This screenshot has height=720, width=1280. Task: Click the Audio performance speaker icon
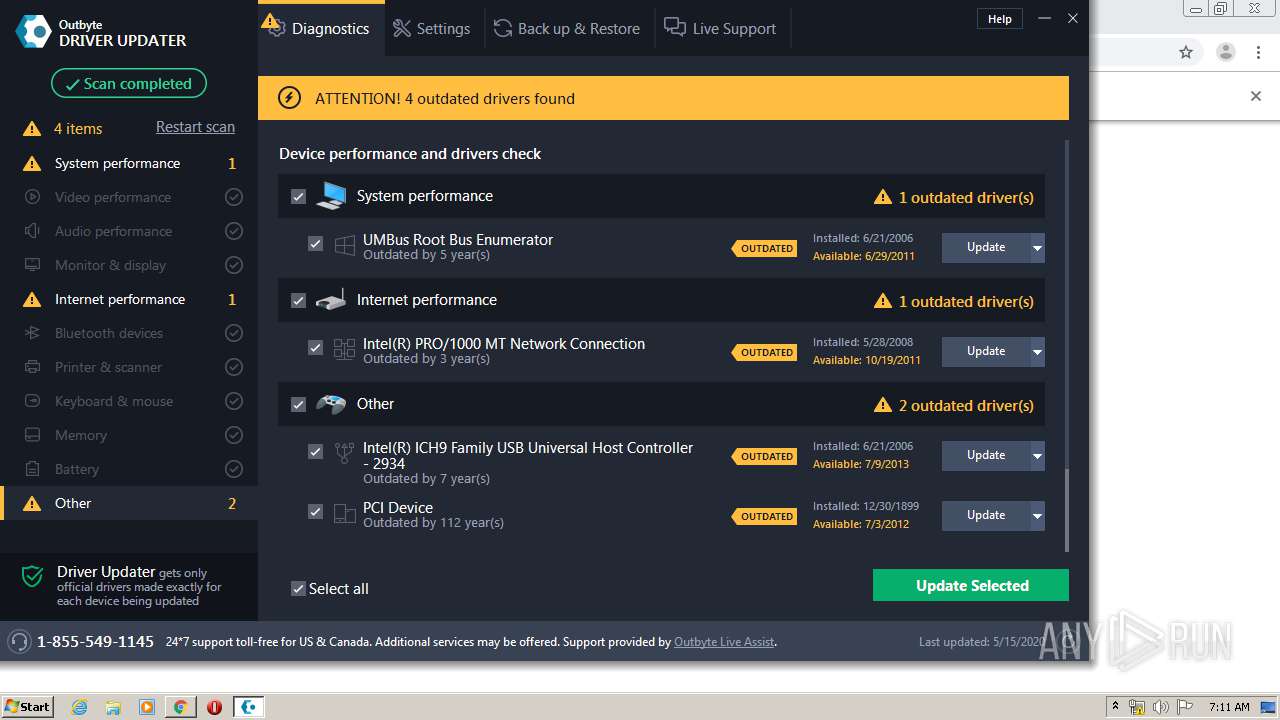(x=32, y=231)
